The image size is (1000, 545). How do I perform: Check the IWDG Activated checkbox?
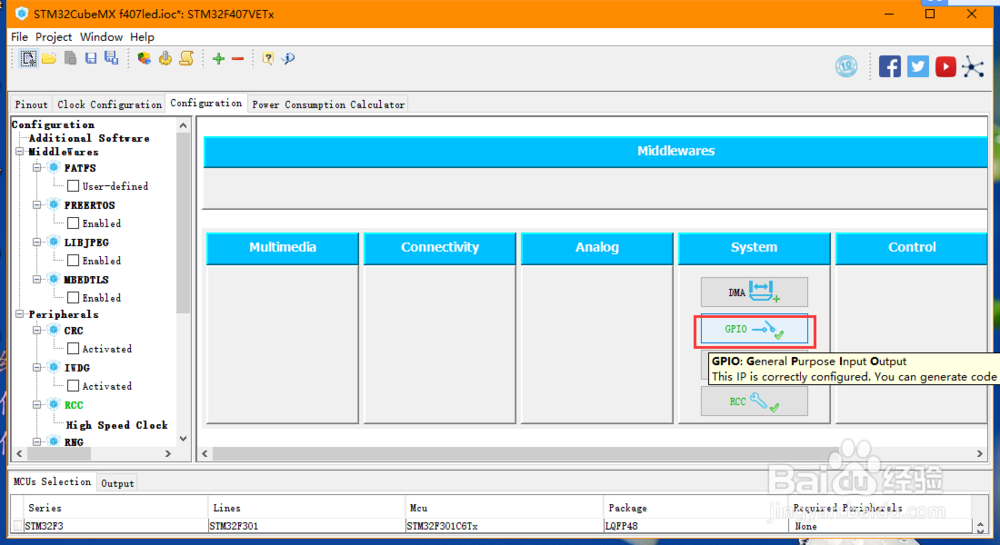pos(73,386)
